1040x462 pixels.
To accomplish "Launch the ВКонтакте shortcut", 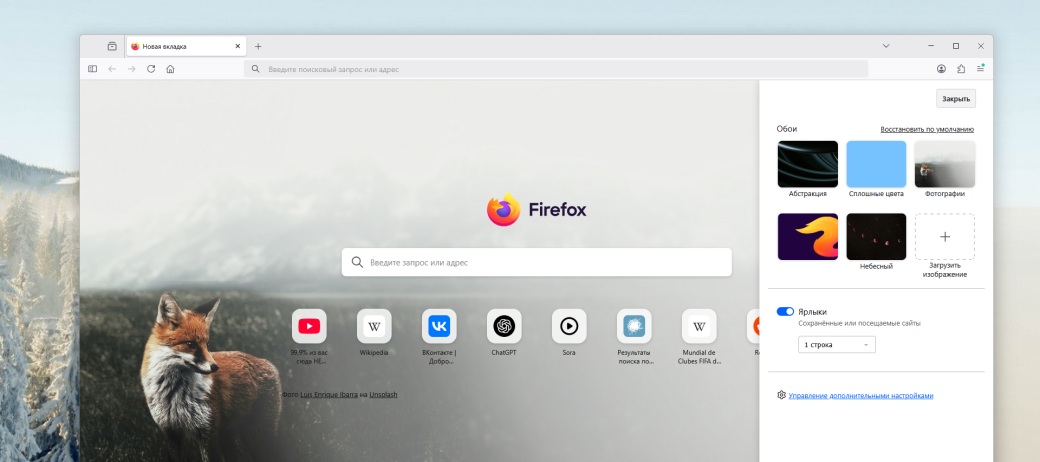I will [439, 326].
